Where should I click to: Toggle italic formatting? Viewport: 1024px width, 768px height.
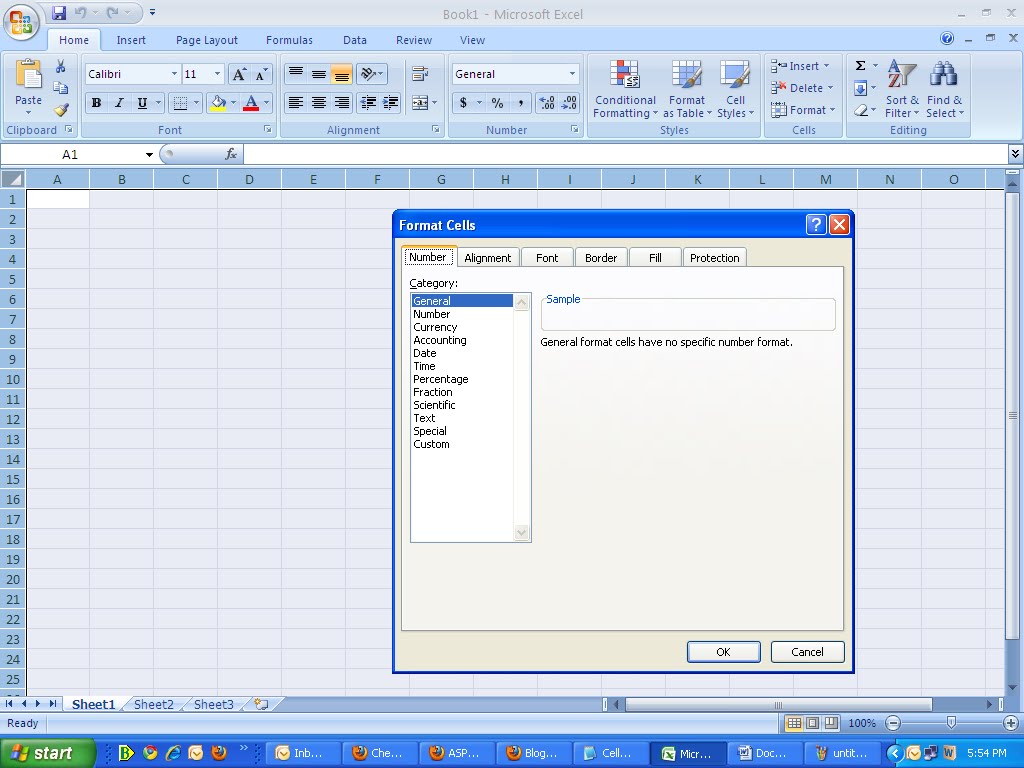click(117, 102)
